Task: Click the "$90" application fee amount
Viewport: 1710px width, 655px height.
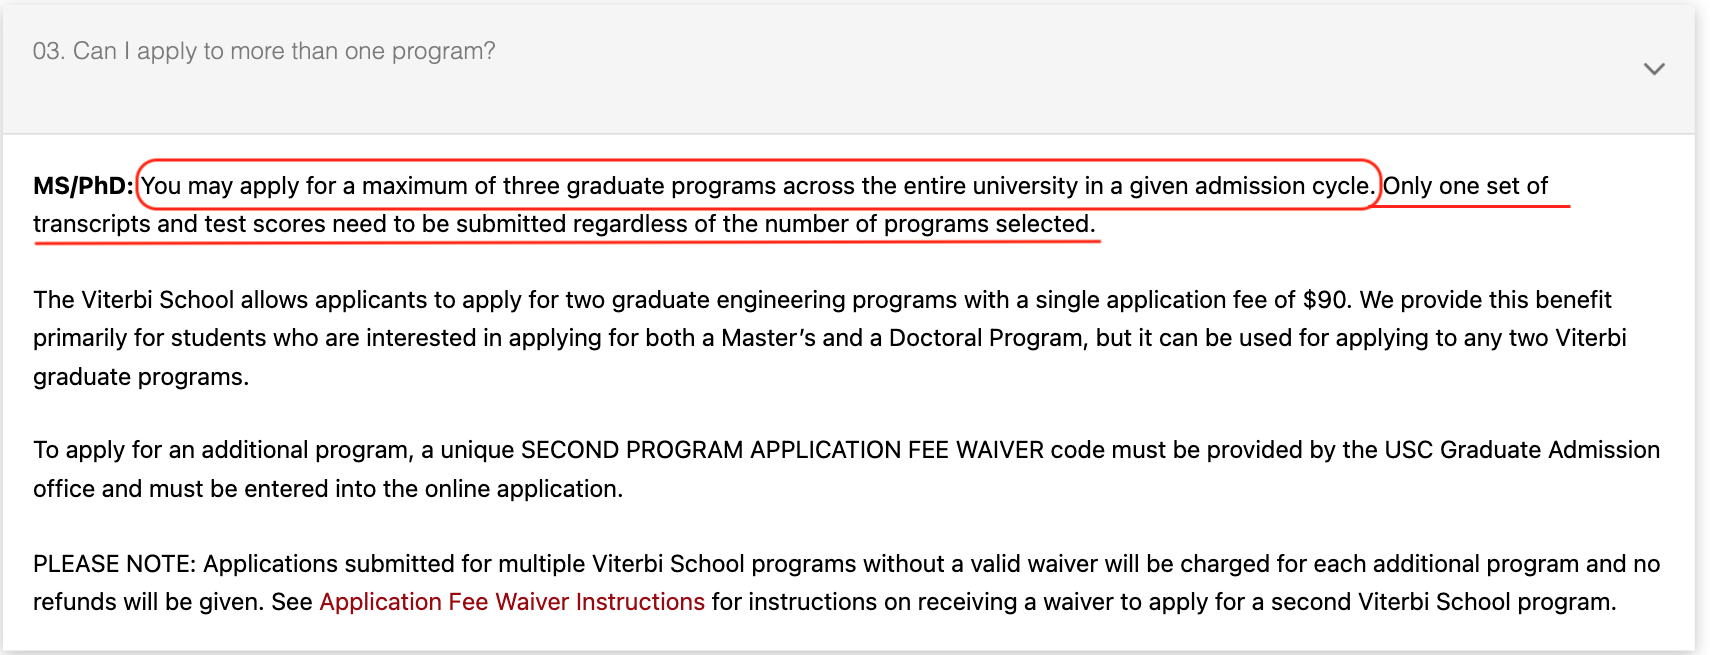Action: tap(1326, 300)
